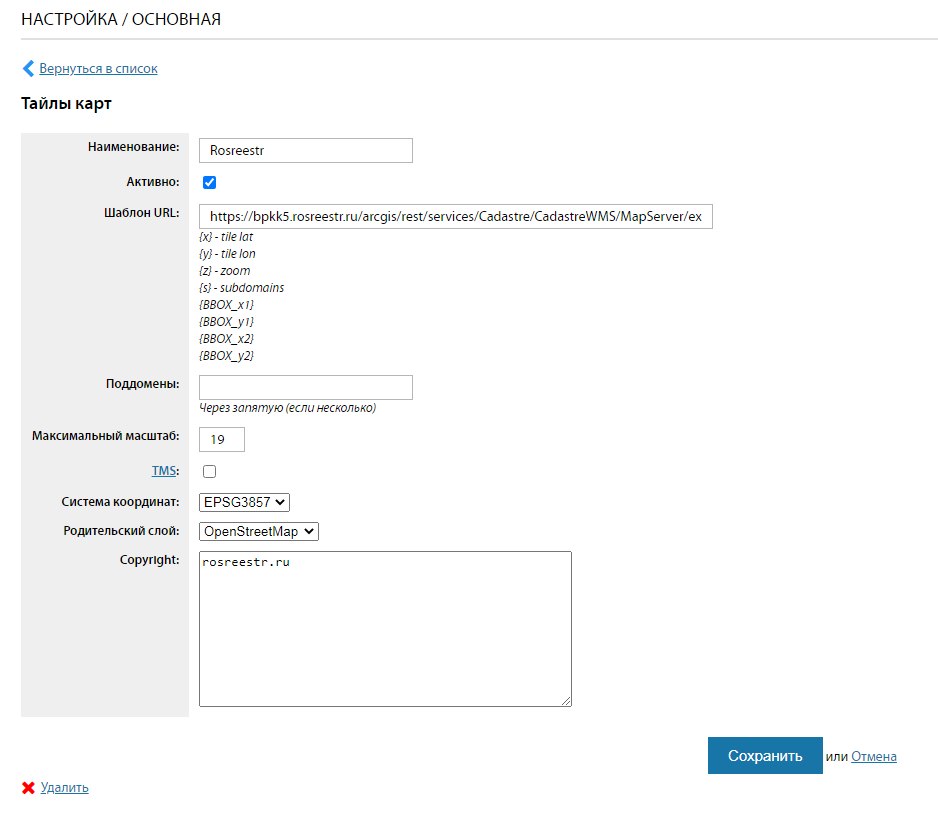
Task: Click the '{y} - tile lon' hint text
Action: tap(227, 254)
